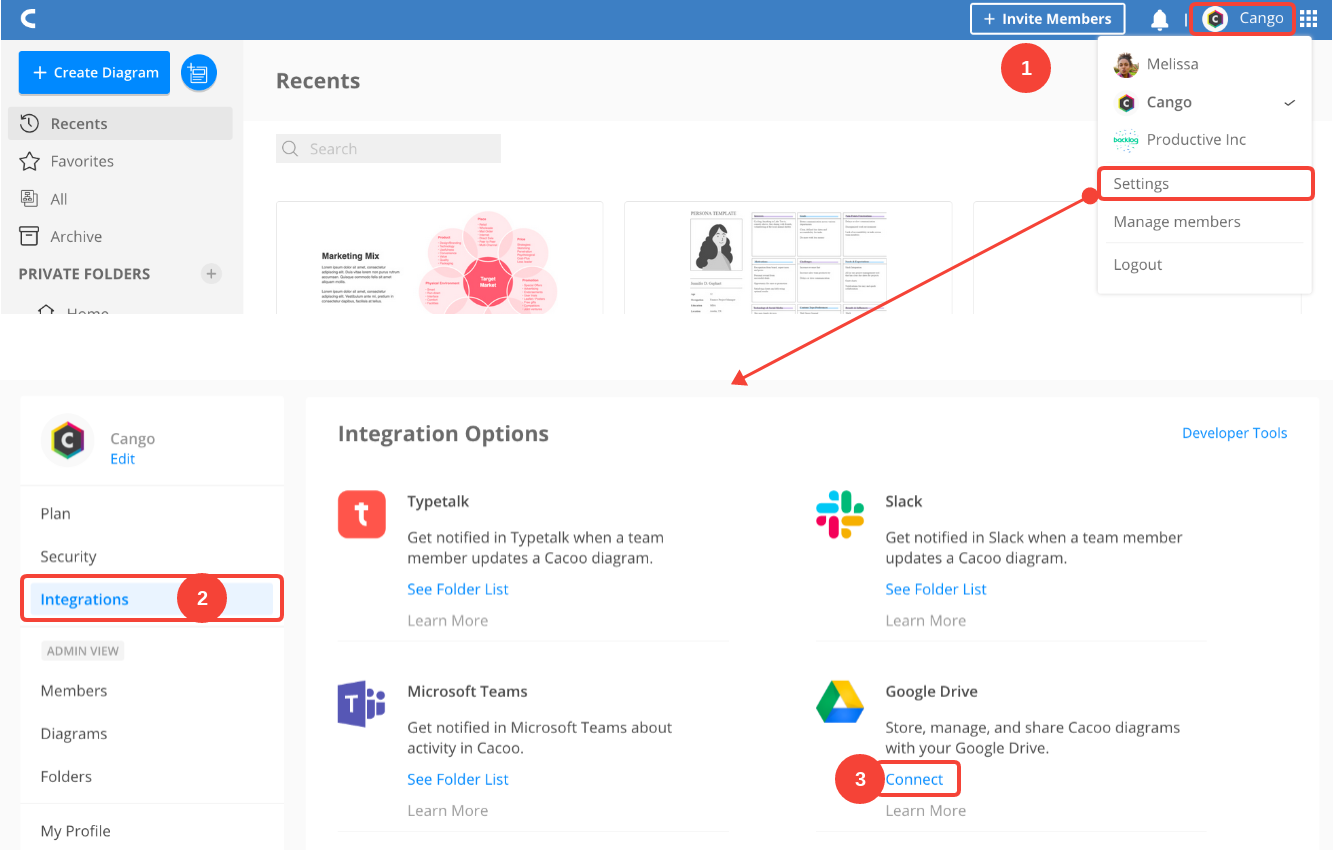
Task: Click the All diagrams icon in the sidebar
Action: [x=30, y=199]
